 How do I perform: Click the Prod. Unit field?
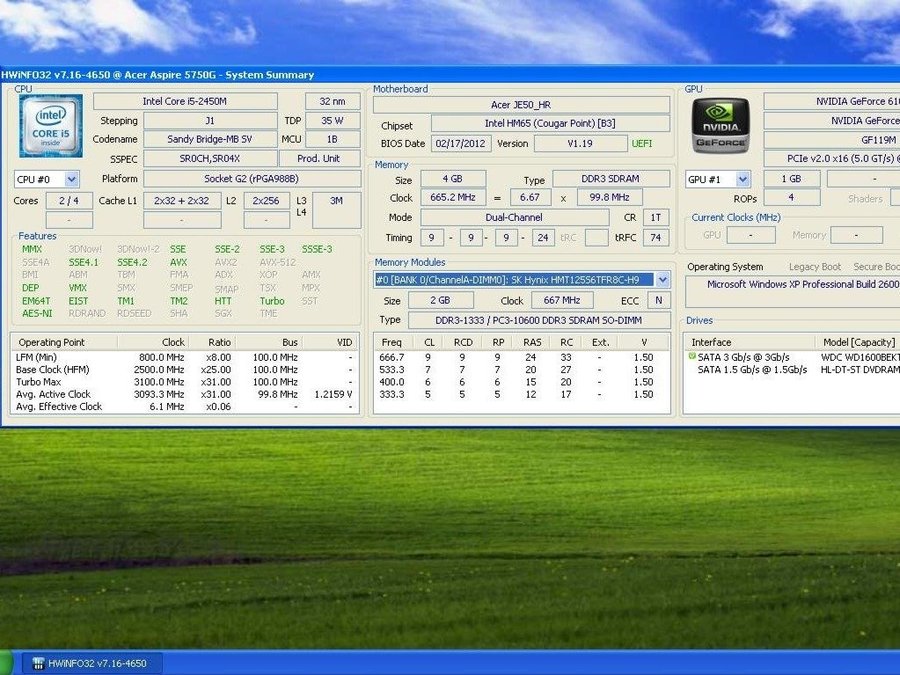click(319, 158)
